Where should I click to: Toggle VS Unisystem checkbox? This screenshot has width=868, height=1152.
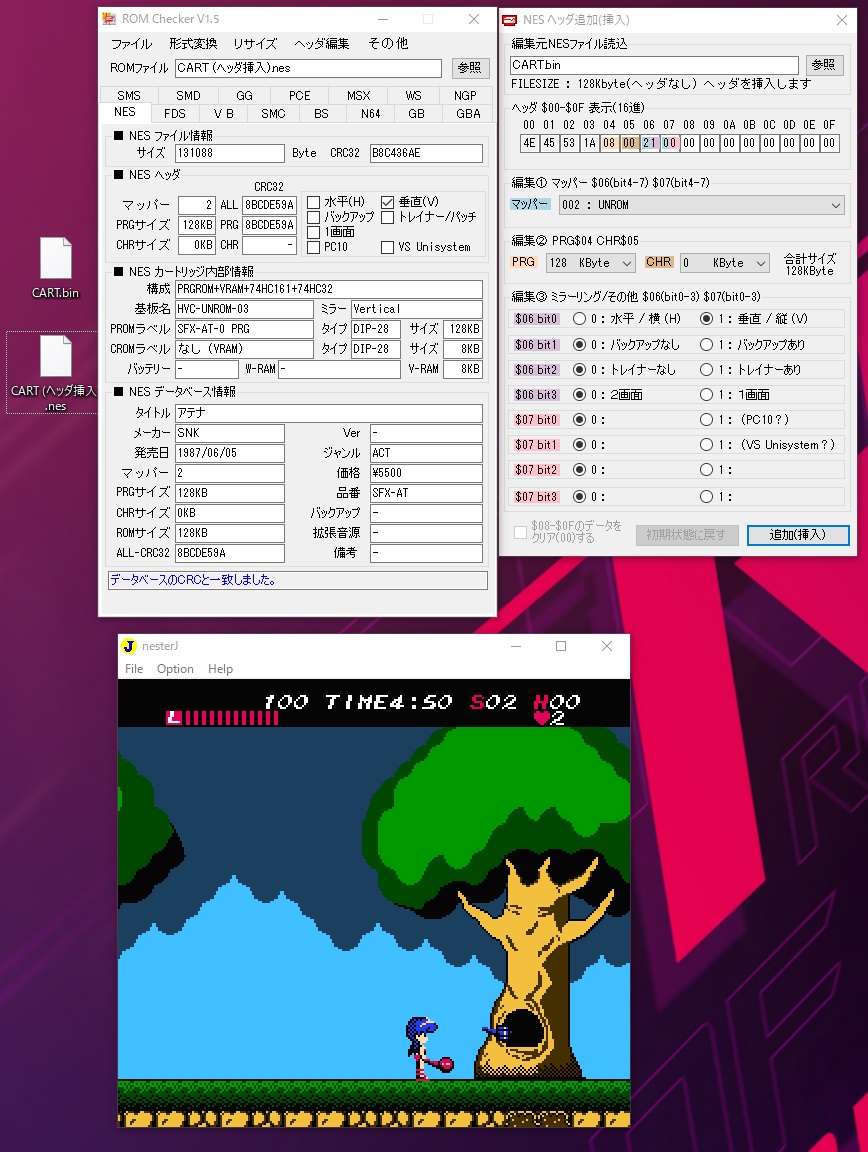coord(388,248)
